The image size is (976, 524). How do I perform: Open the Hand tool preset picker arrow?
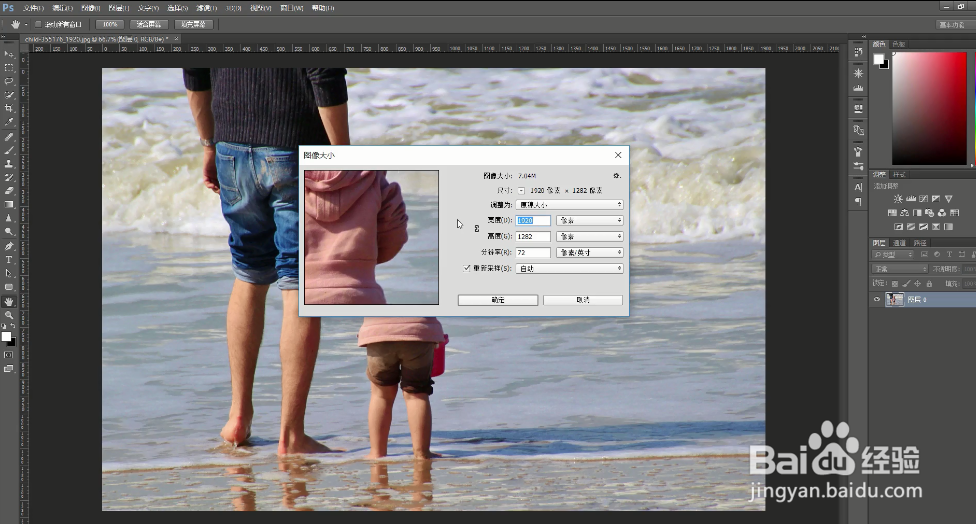(x=26, y=24)
